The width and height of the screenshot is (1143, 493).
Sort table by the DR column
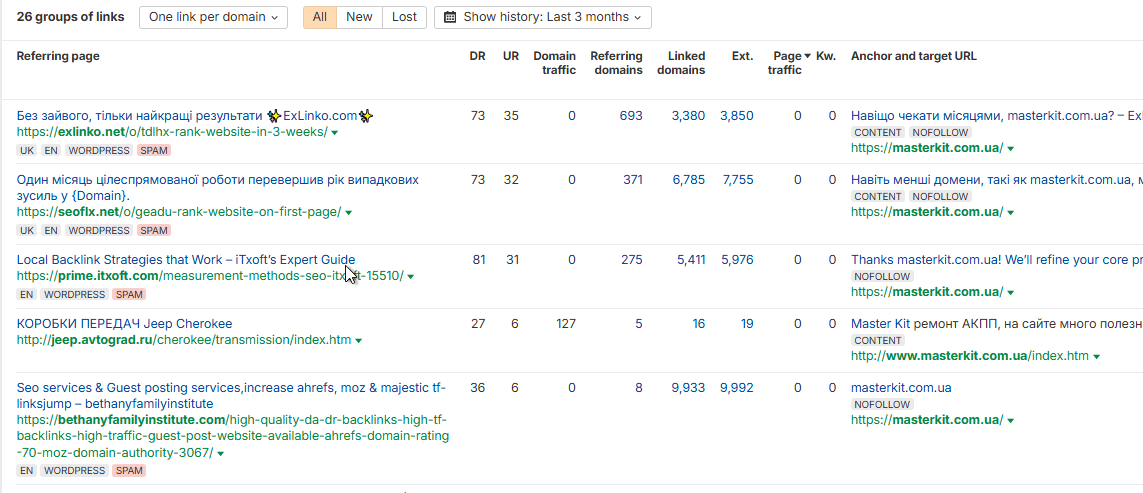477,56
